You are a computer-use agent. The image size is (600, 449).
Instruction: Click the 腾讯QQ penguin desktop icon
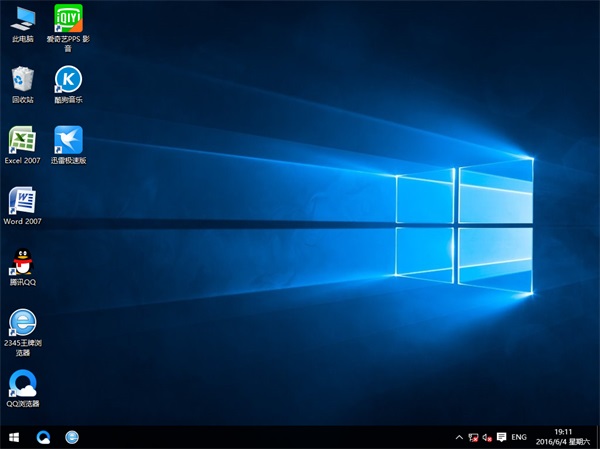pos(22,262)
